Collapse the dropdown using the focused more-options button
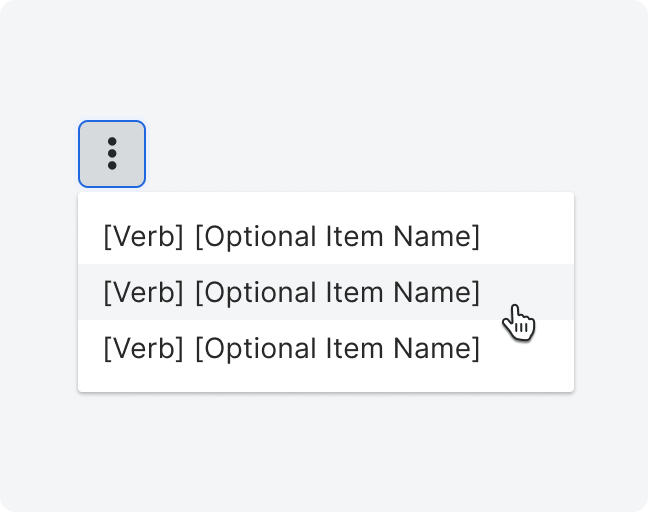Viewport: 648px width, 512px height. pos(112,154)
